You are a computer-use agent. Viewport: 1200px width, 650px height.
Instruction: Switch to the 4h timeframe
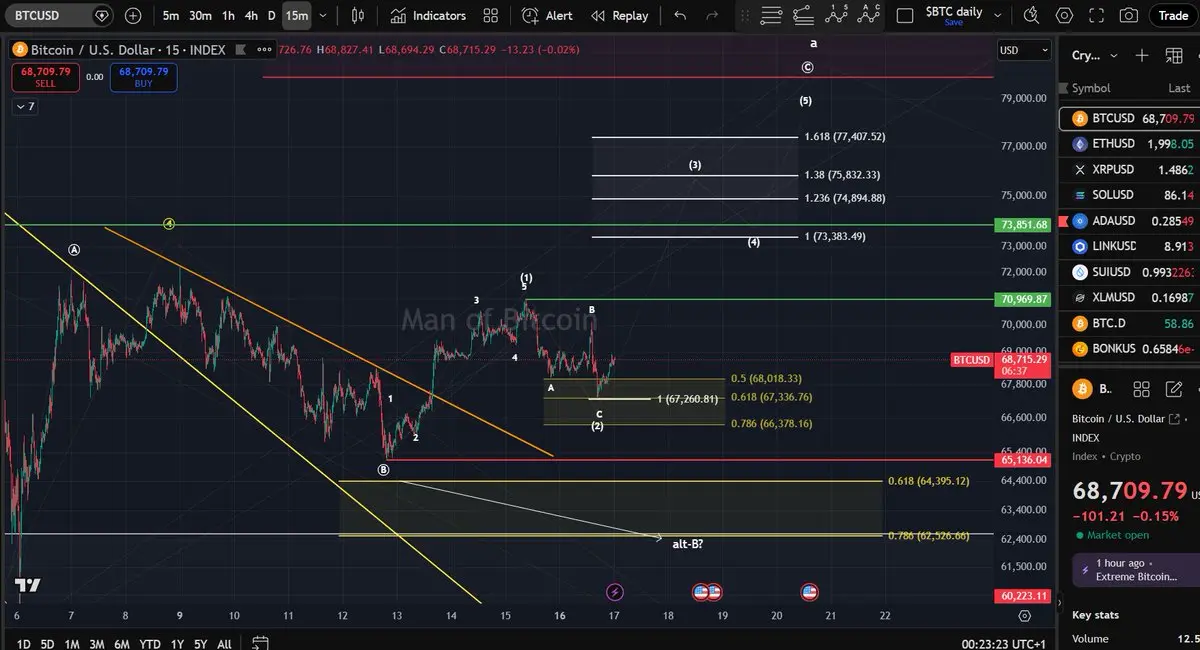[x=251, y=16]
